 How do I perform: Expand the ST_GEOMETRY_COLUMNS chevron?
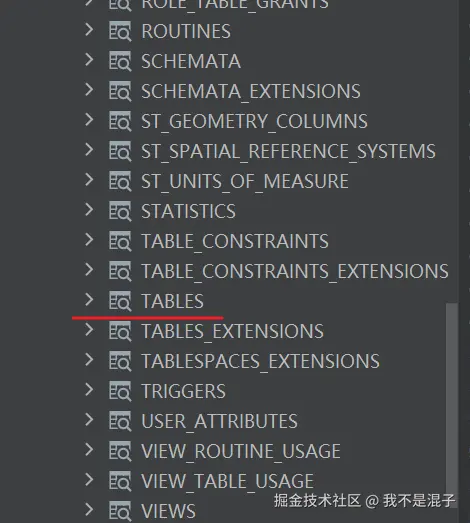(x=89, y=119)
